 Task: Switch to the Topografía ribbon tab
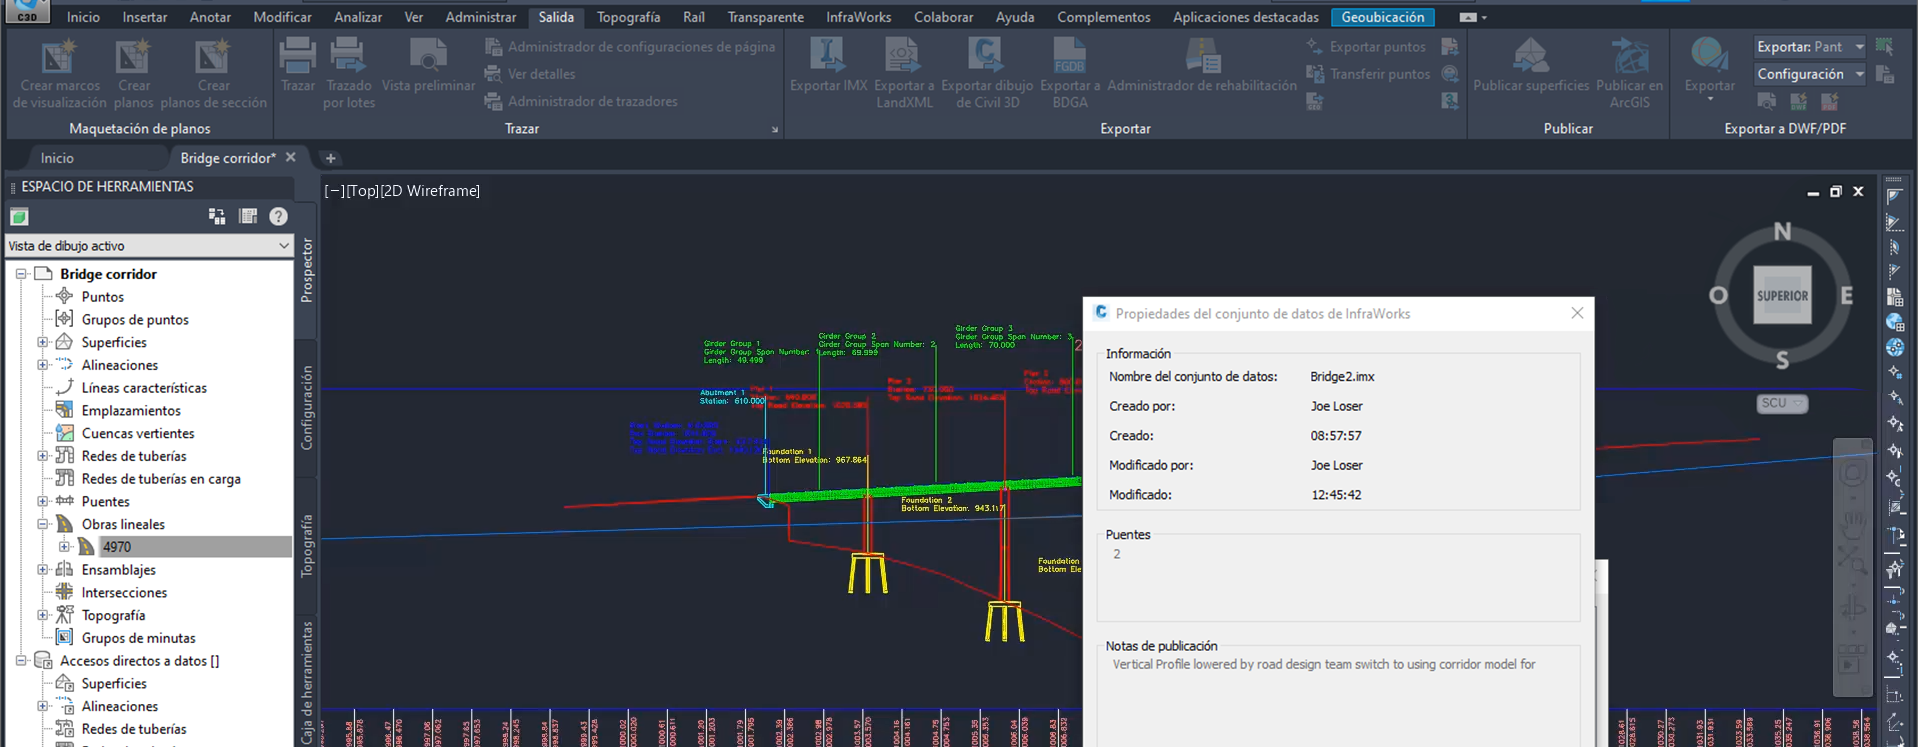click(628, 17)
